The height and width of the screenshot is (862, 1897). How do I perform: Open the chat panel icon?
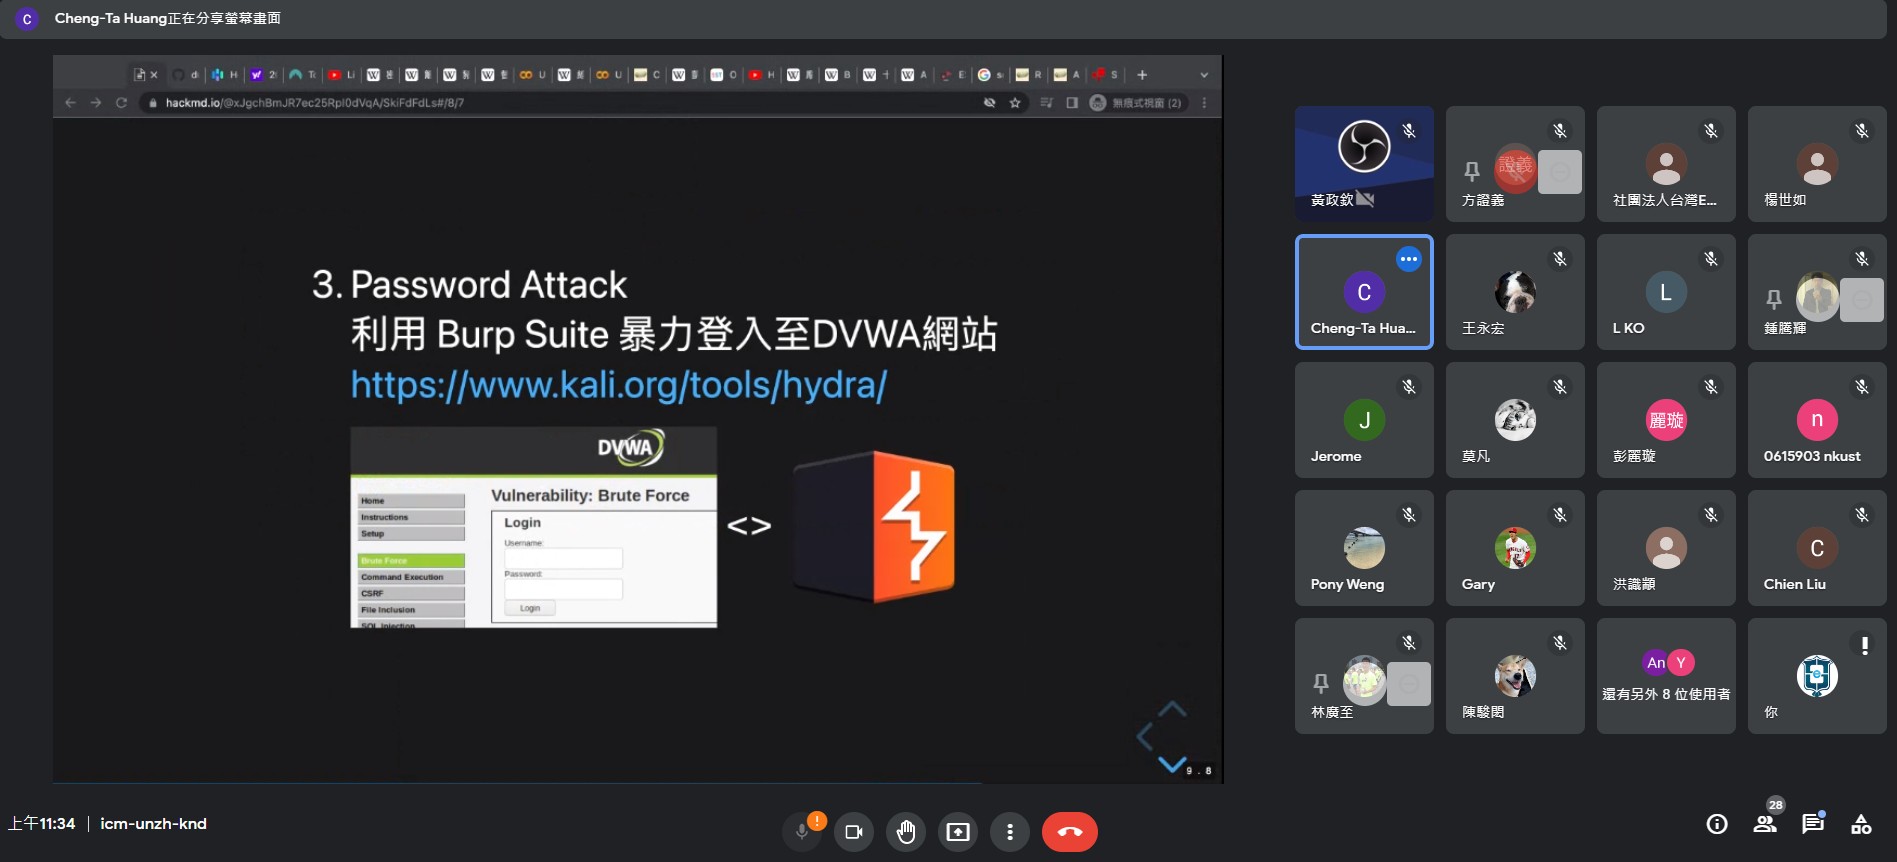tap(1813, 824)
